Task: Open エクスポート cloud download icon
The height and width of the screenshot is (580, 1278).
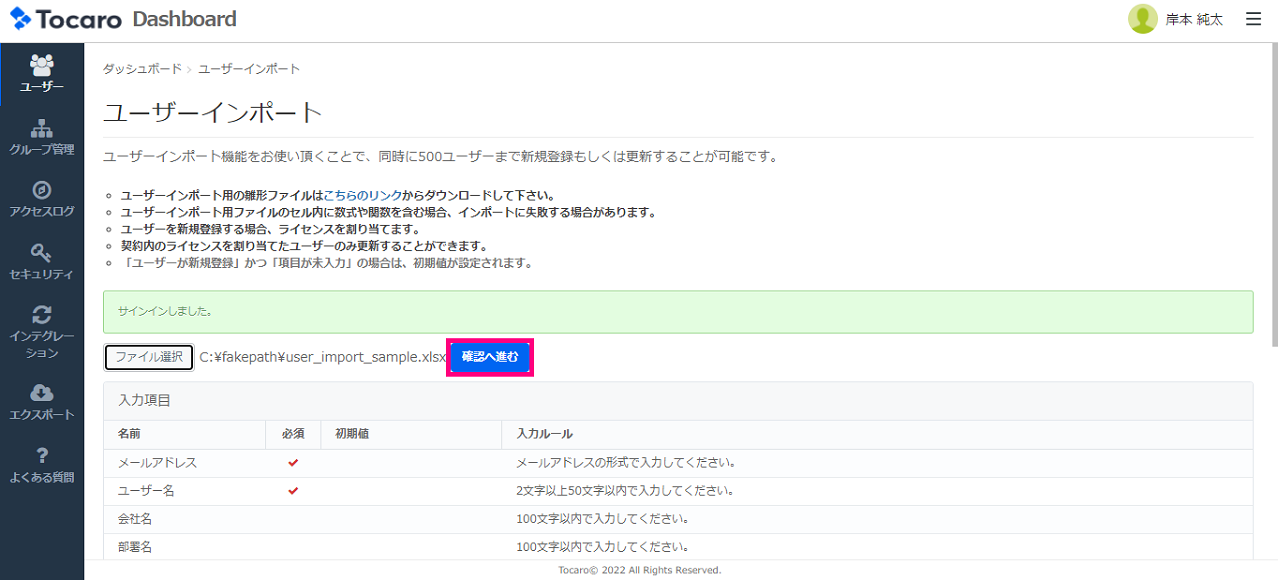Action: (42, 392)
